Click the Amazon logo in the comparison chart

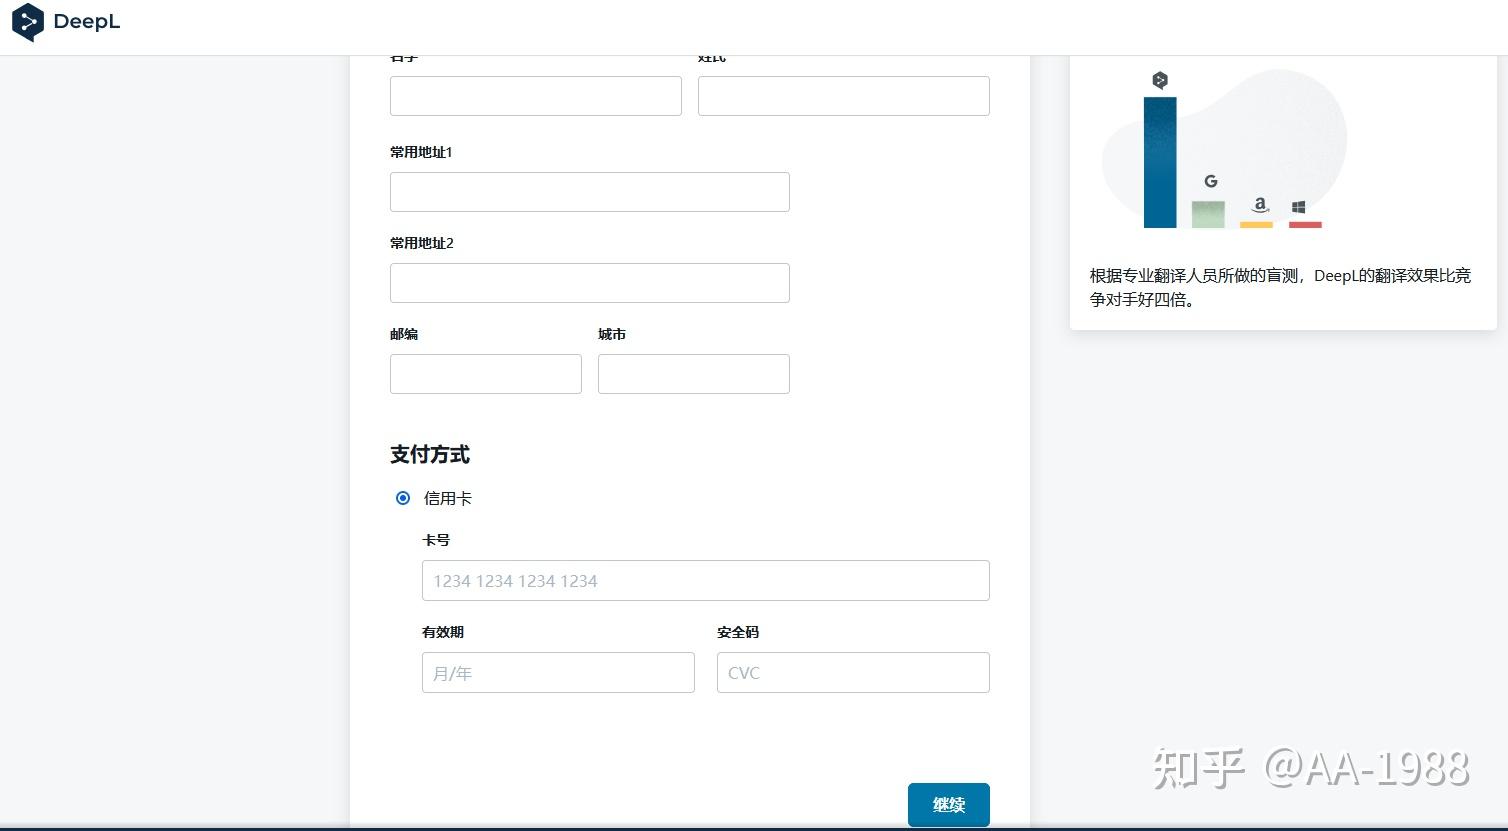pyautogui.click(x=1258, y=205)
